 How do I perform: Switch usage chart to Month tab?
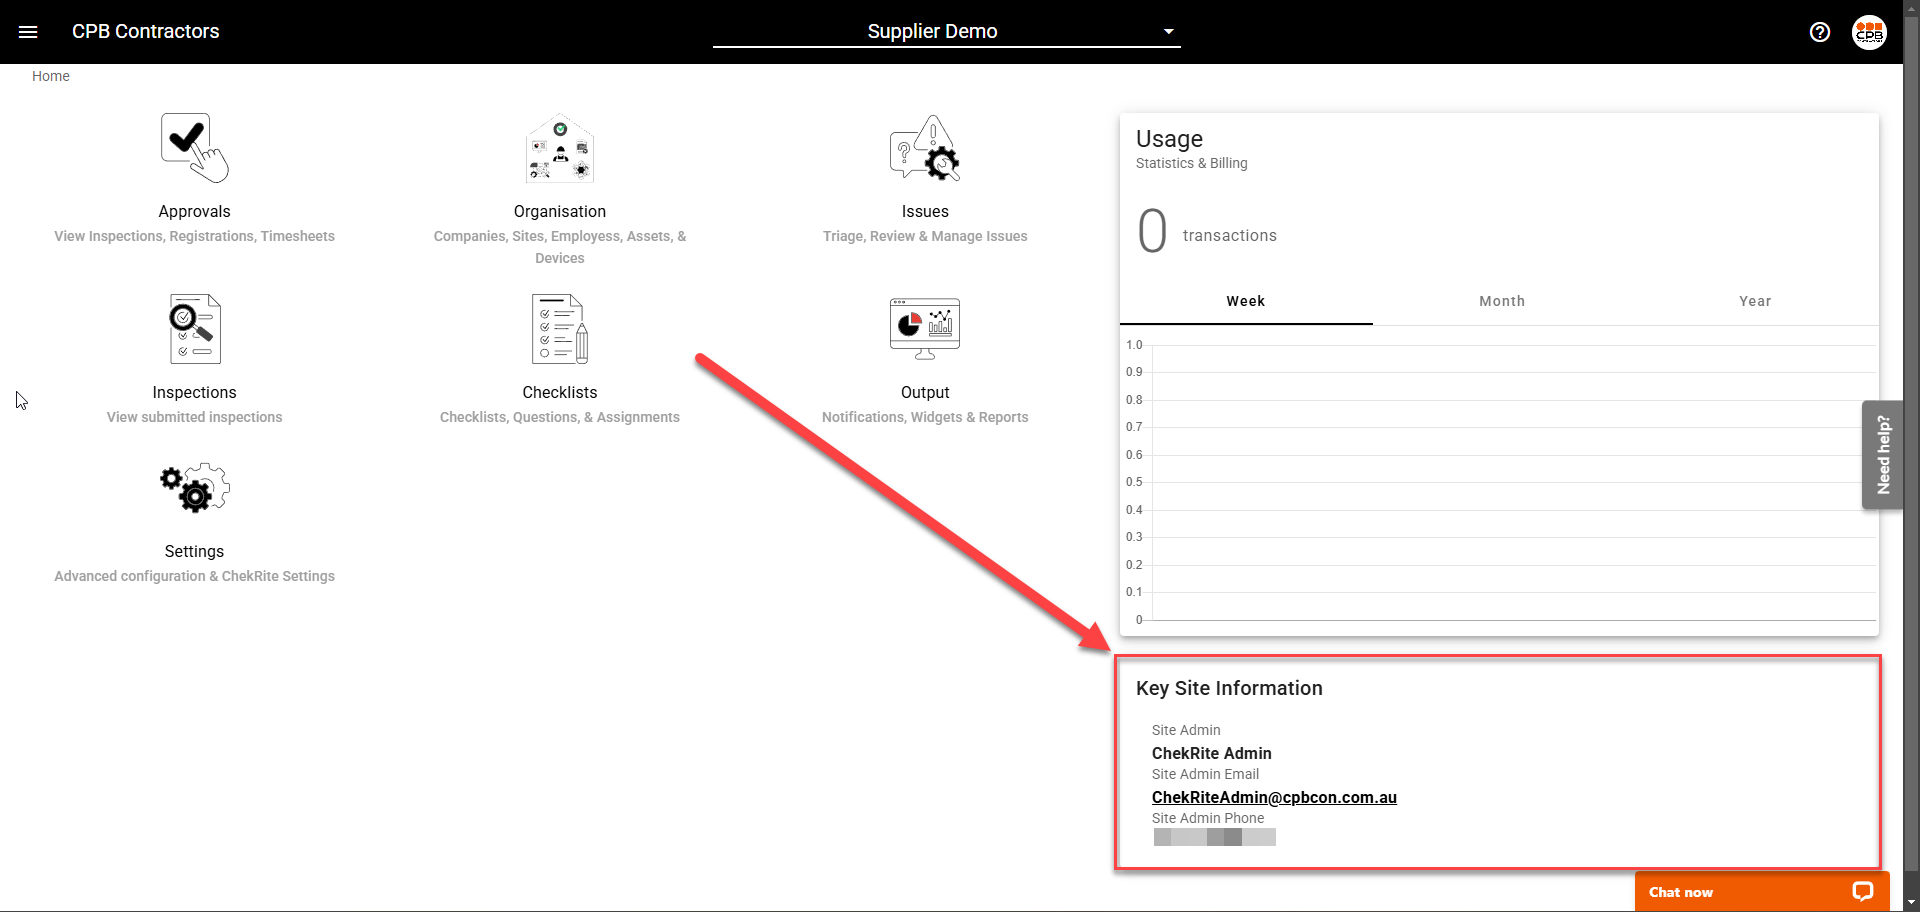click(1502, 301)
